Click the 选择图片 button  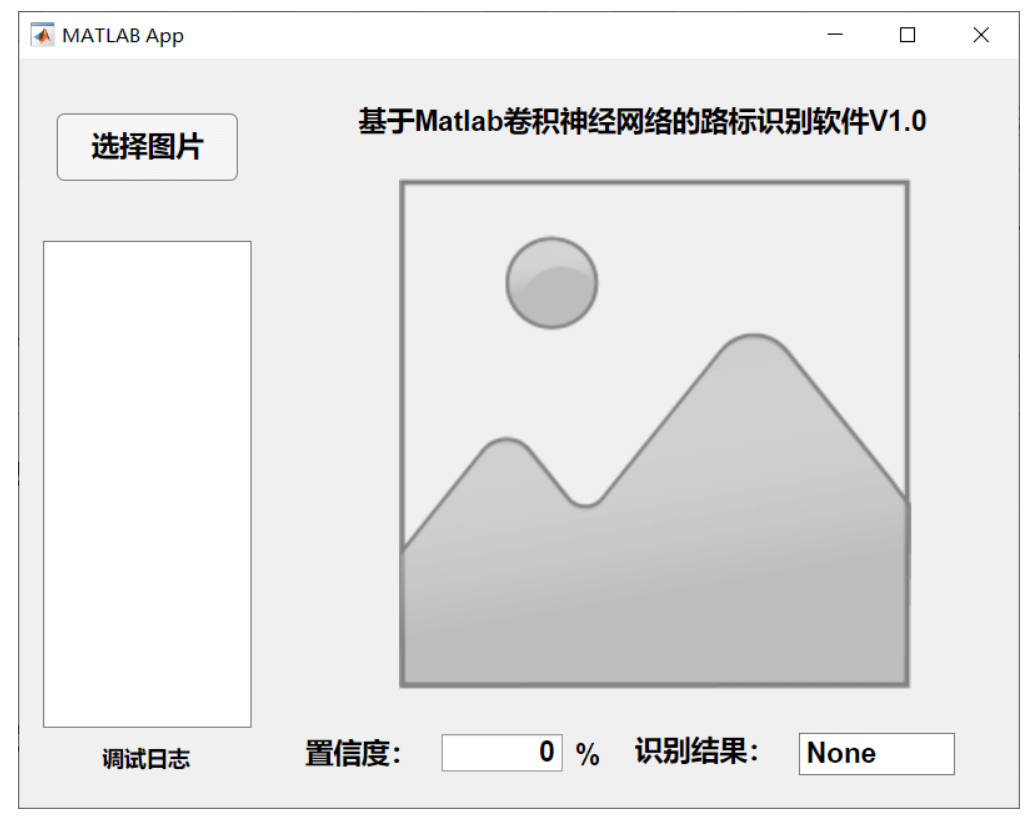tap(148, 147)
